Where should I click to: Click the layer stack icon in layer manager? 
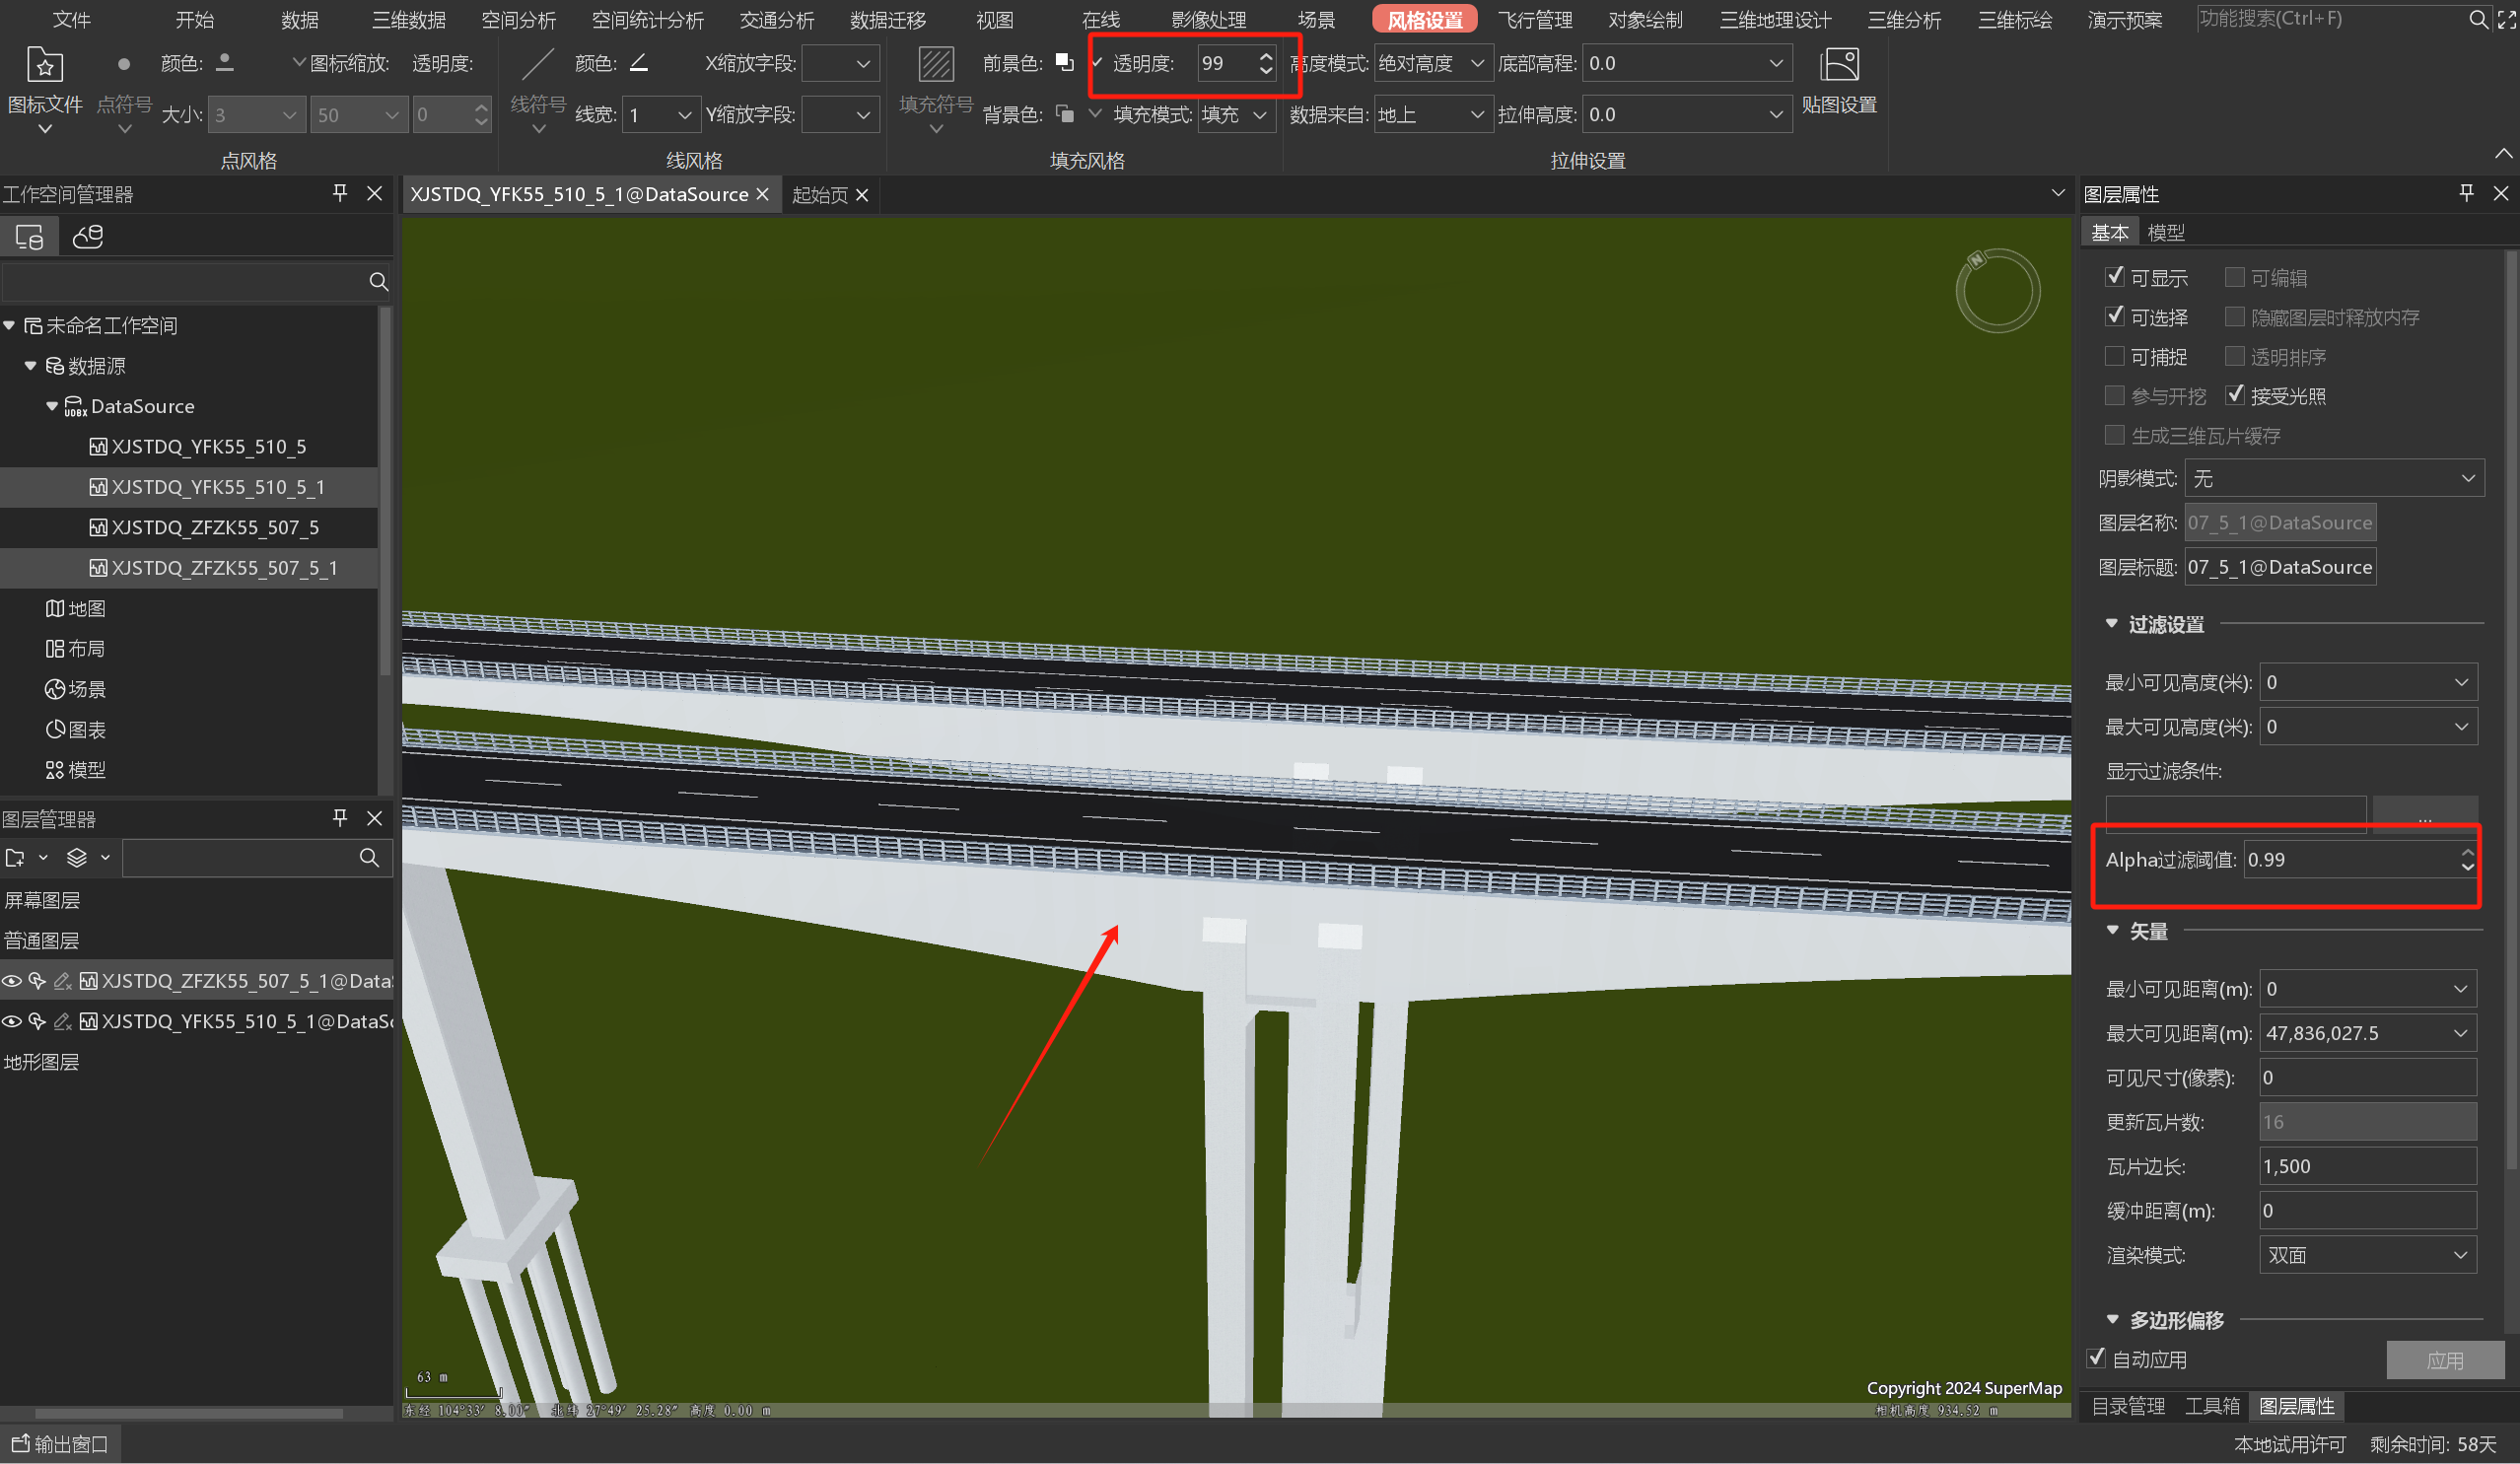[77, 858]
